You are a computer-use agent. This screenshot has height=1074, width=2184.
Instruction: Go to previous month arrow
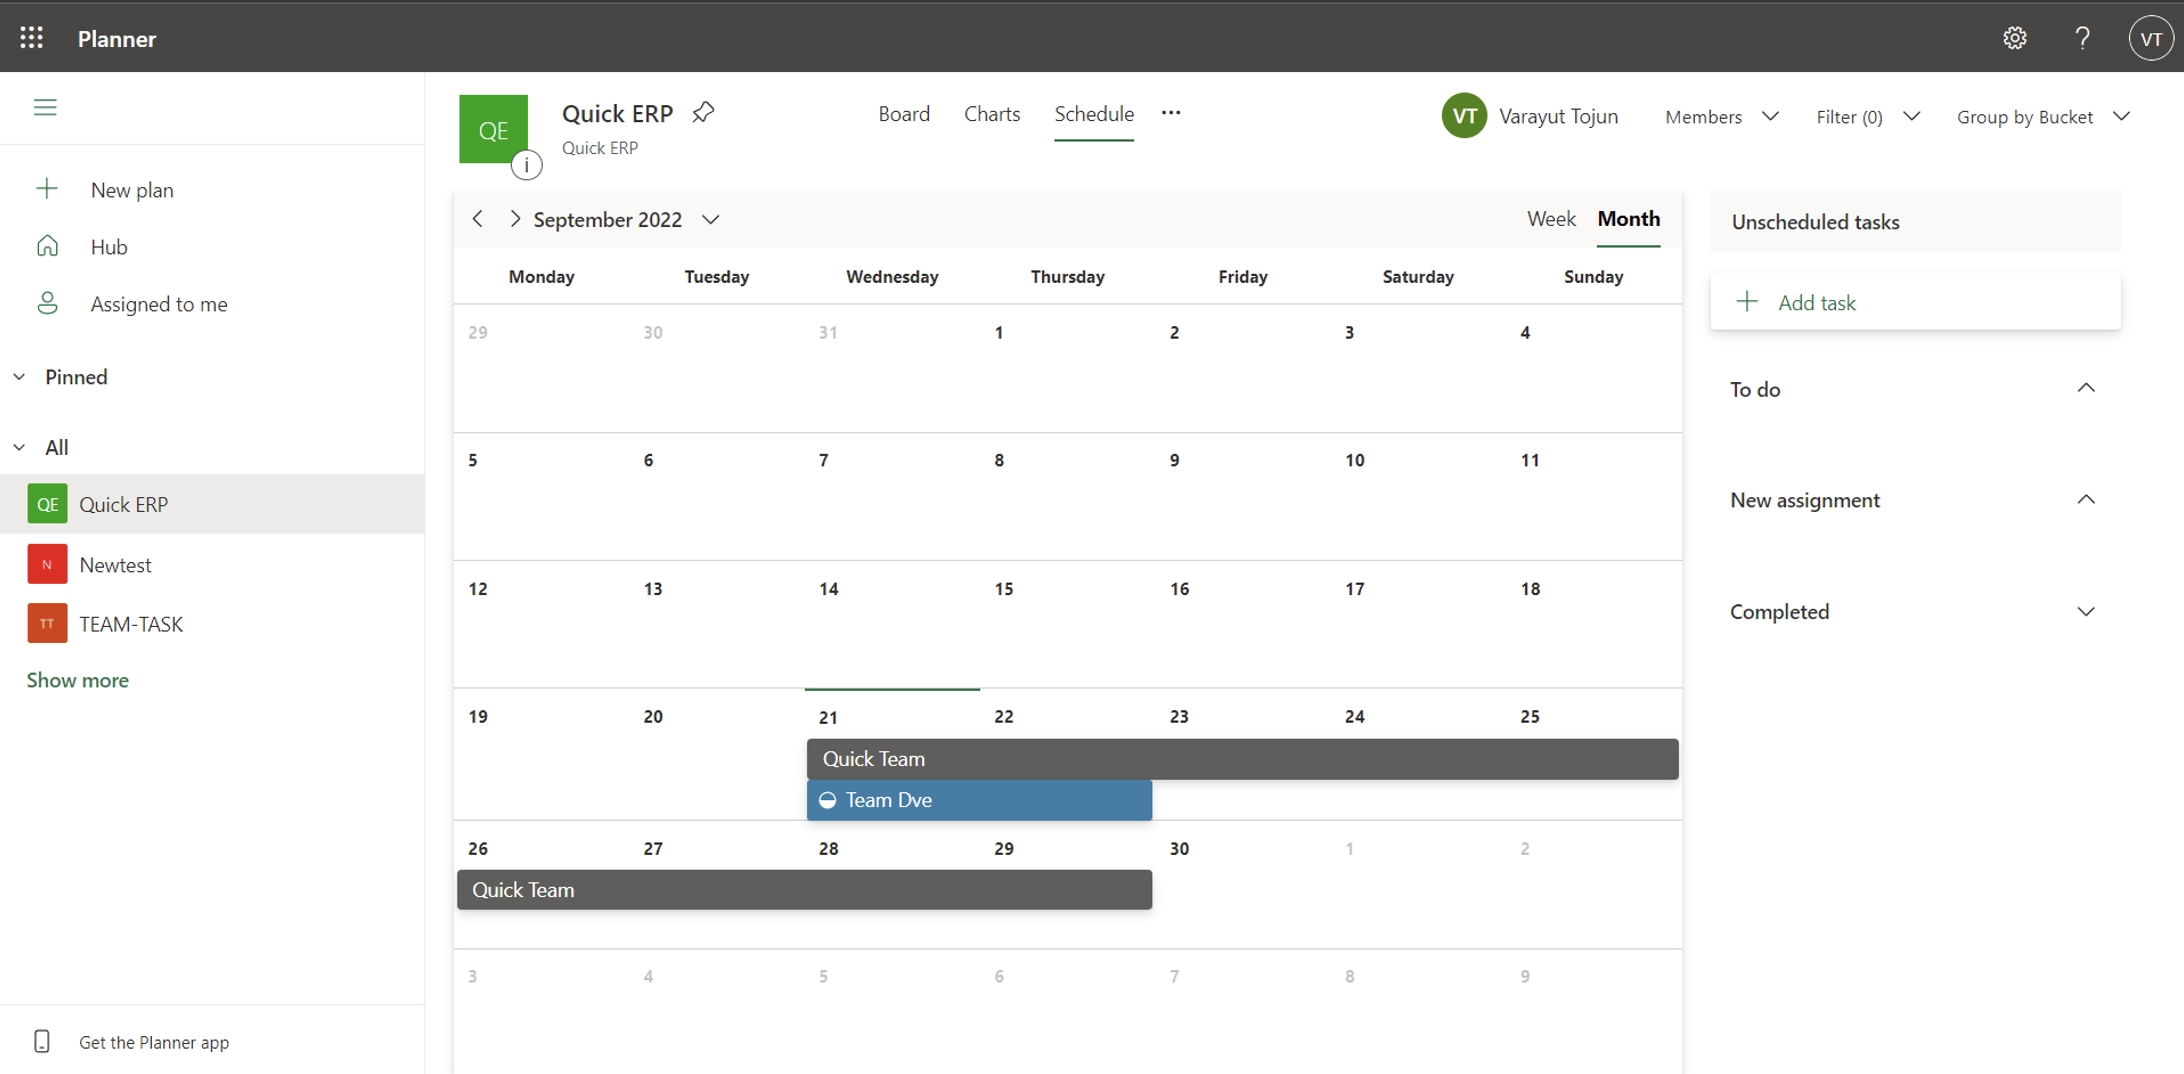pos(478,219)
